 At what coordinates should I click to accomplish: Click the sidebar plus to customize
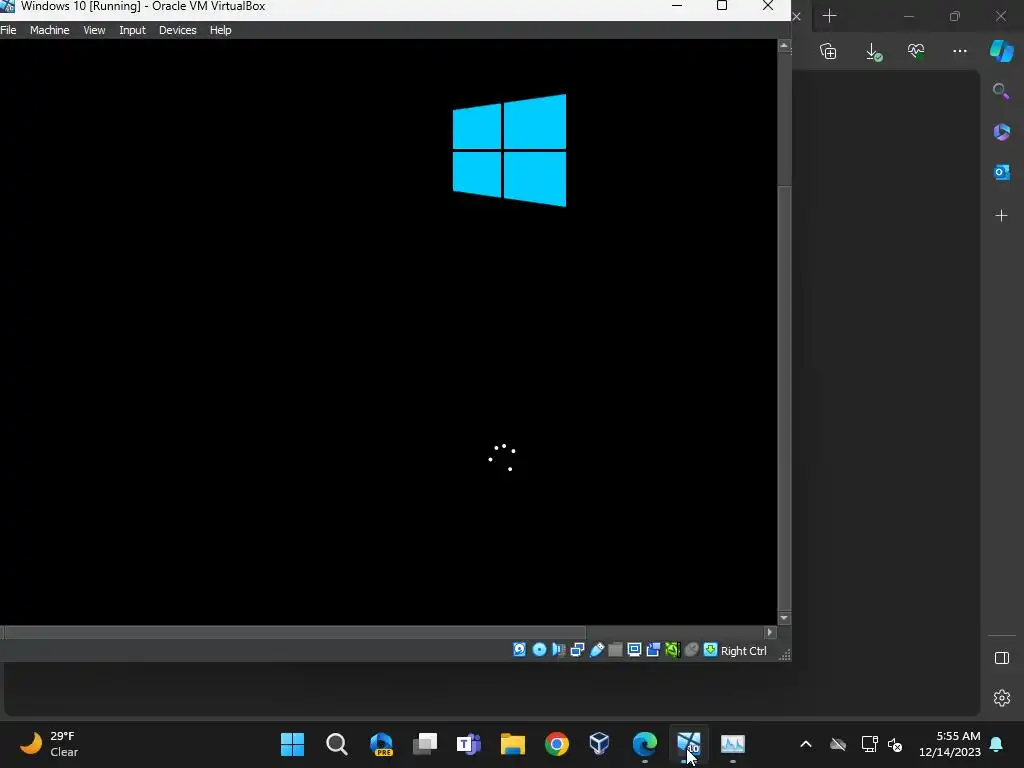coord(1001,216)
